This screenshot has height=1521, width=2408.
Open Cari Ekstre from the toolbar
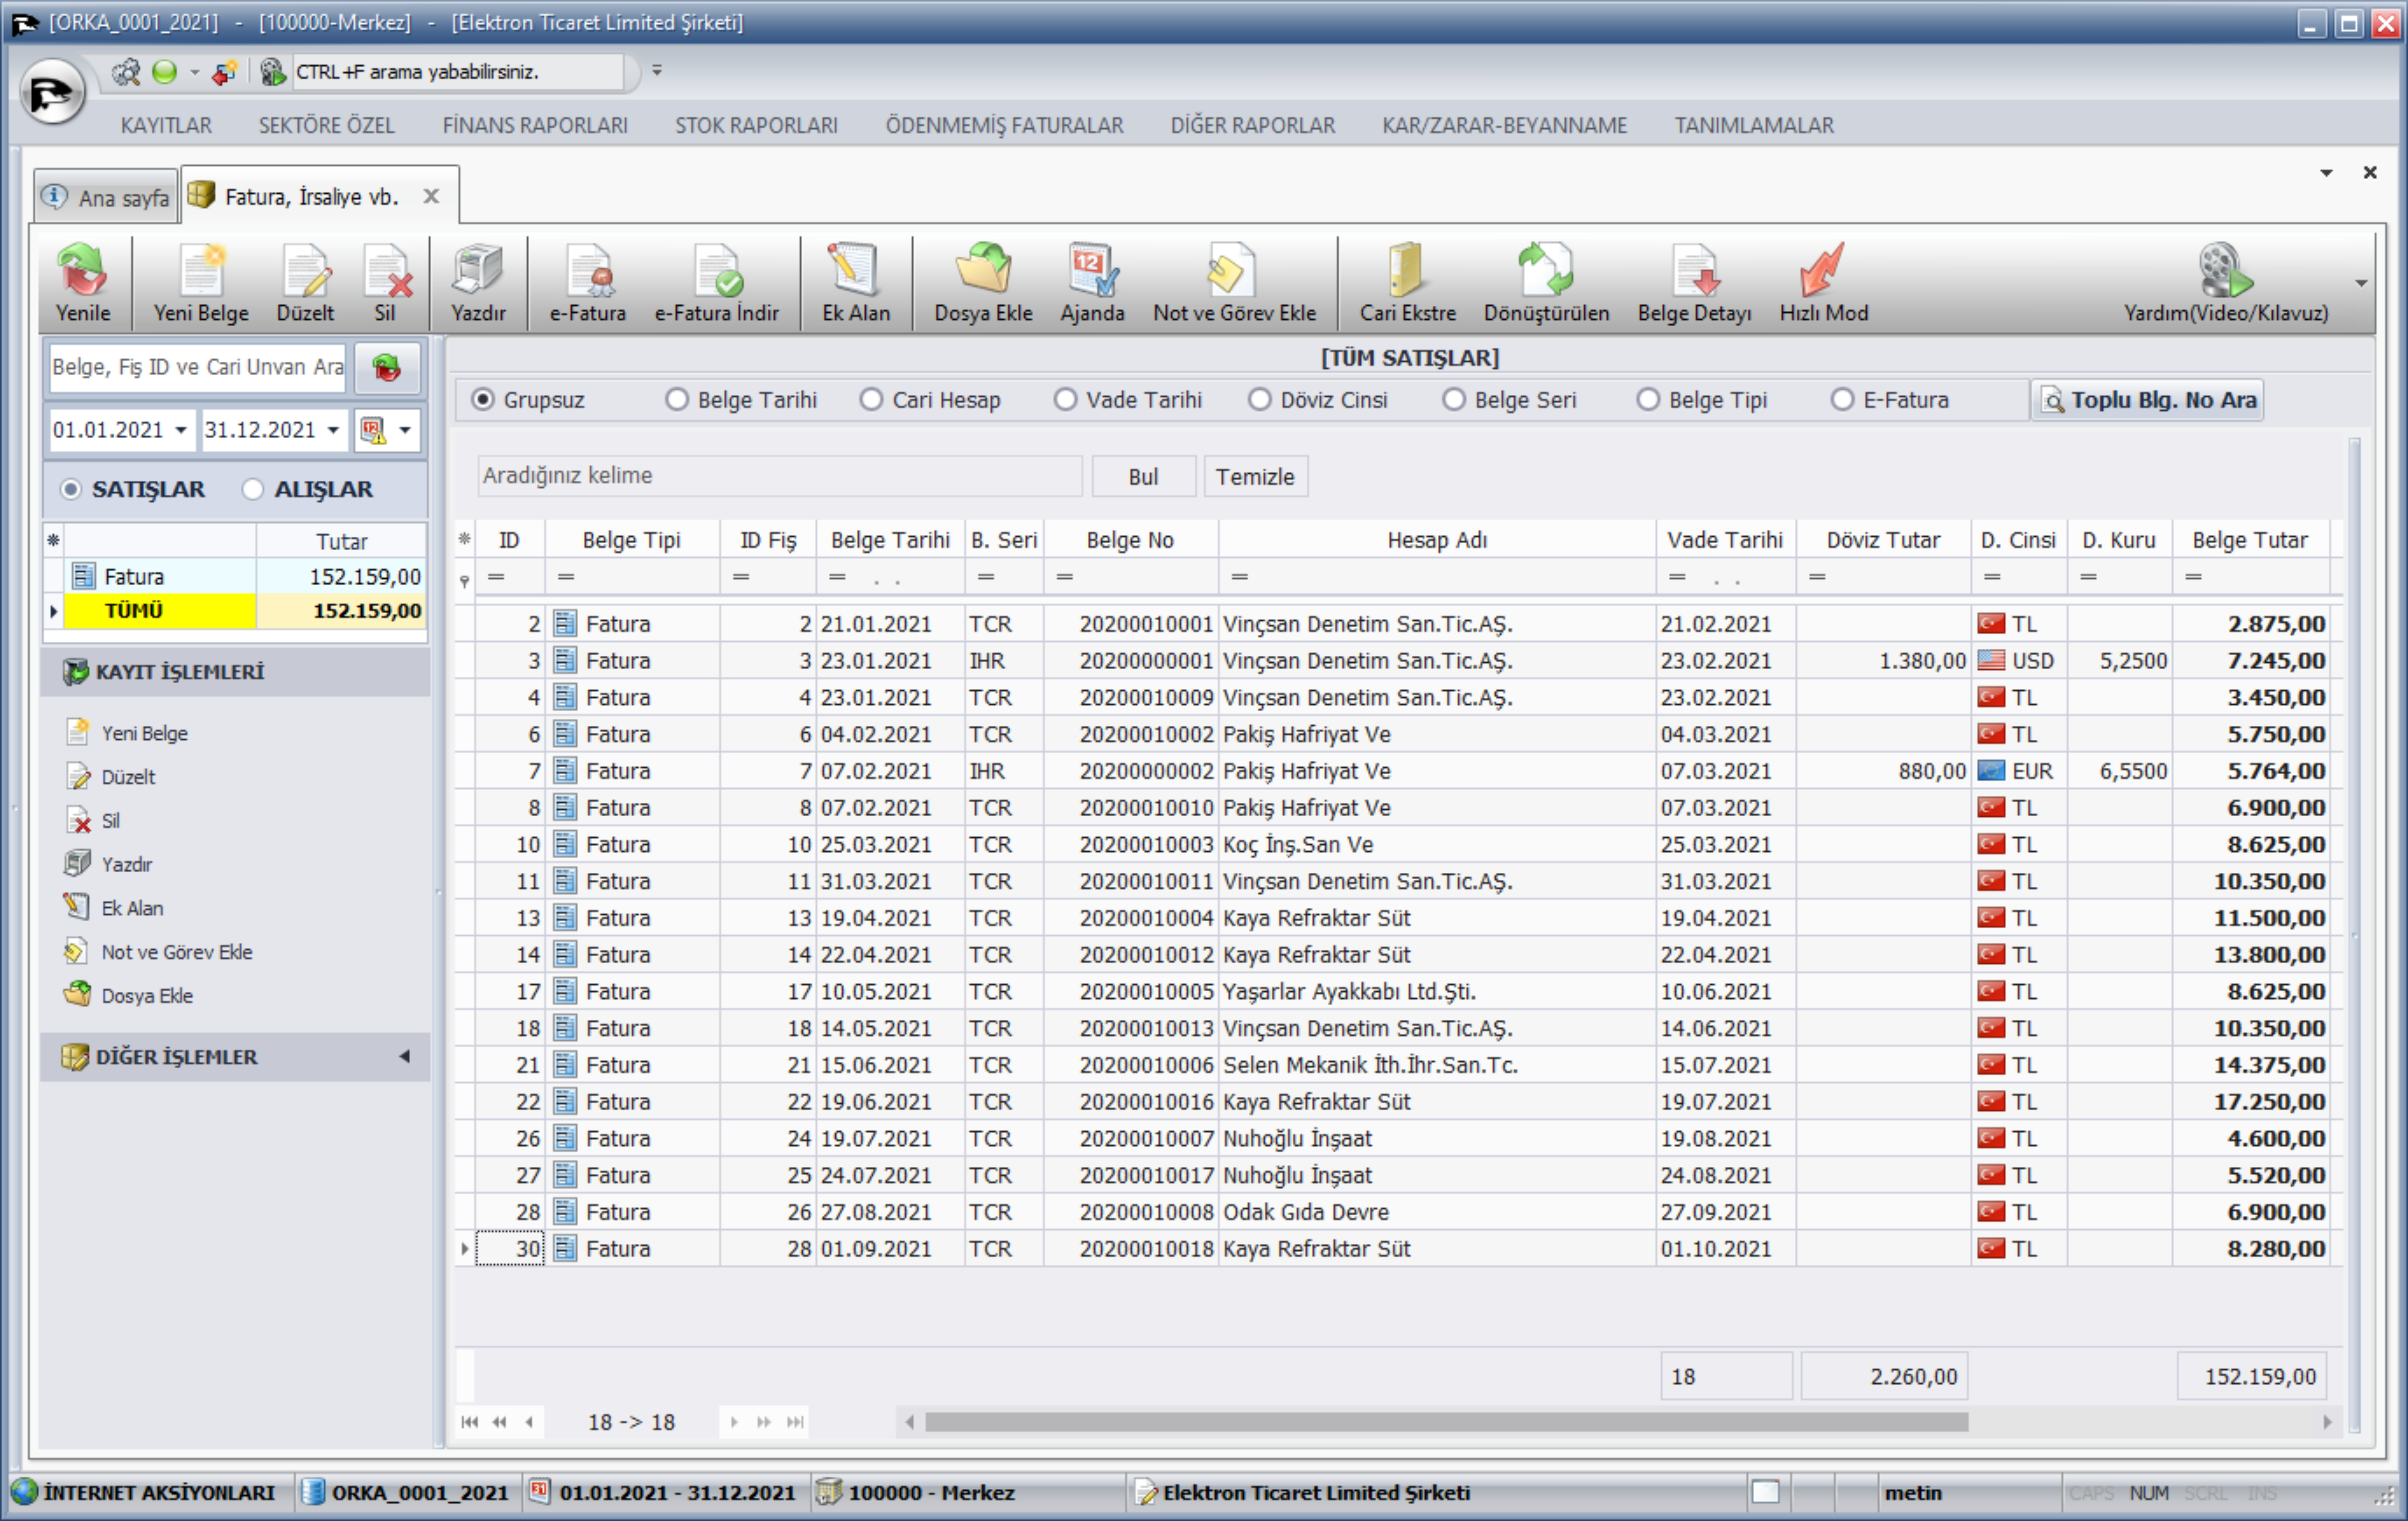(1407, 283)
